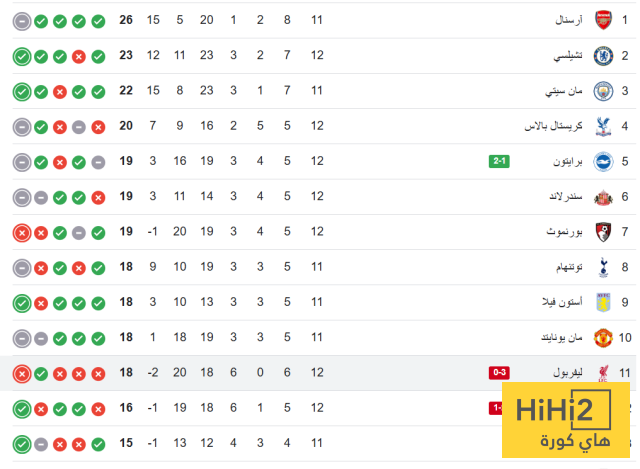This screenshot has height=469, width=640.
Task: Open Liverpool's 0-3 live score badge
Action: pyautogui.click(x=500, y=373)
